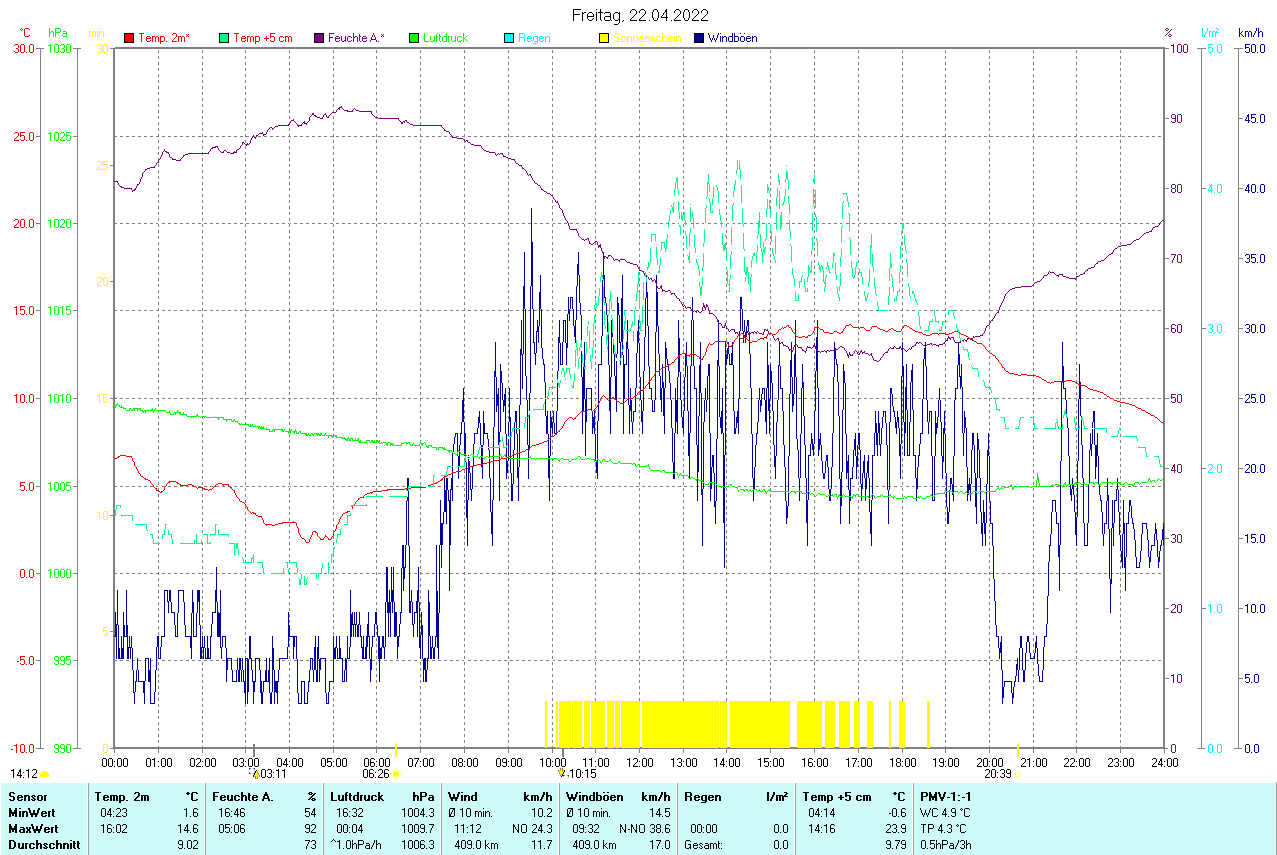This screenshot has height=855, width=1277.
Task: Click the dark blue Windböen legend swatch
Action: click(699, 38)
